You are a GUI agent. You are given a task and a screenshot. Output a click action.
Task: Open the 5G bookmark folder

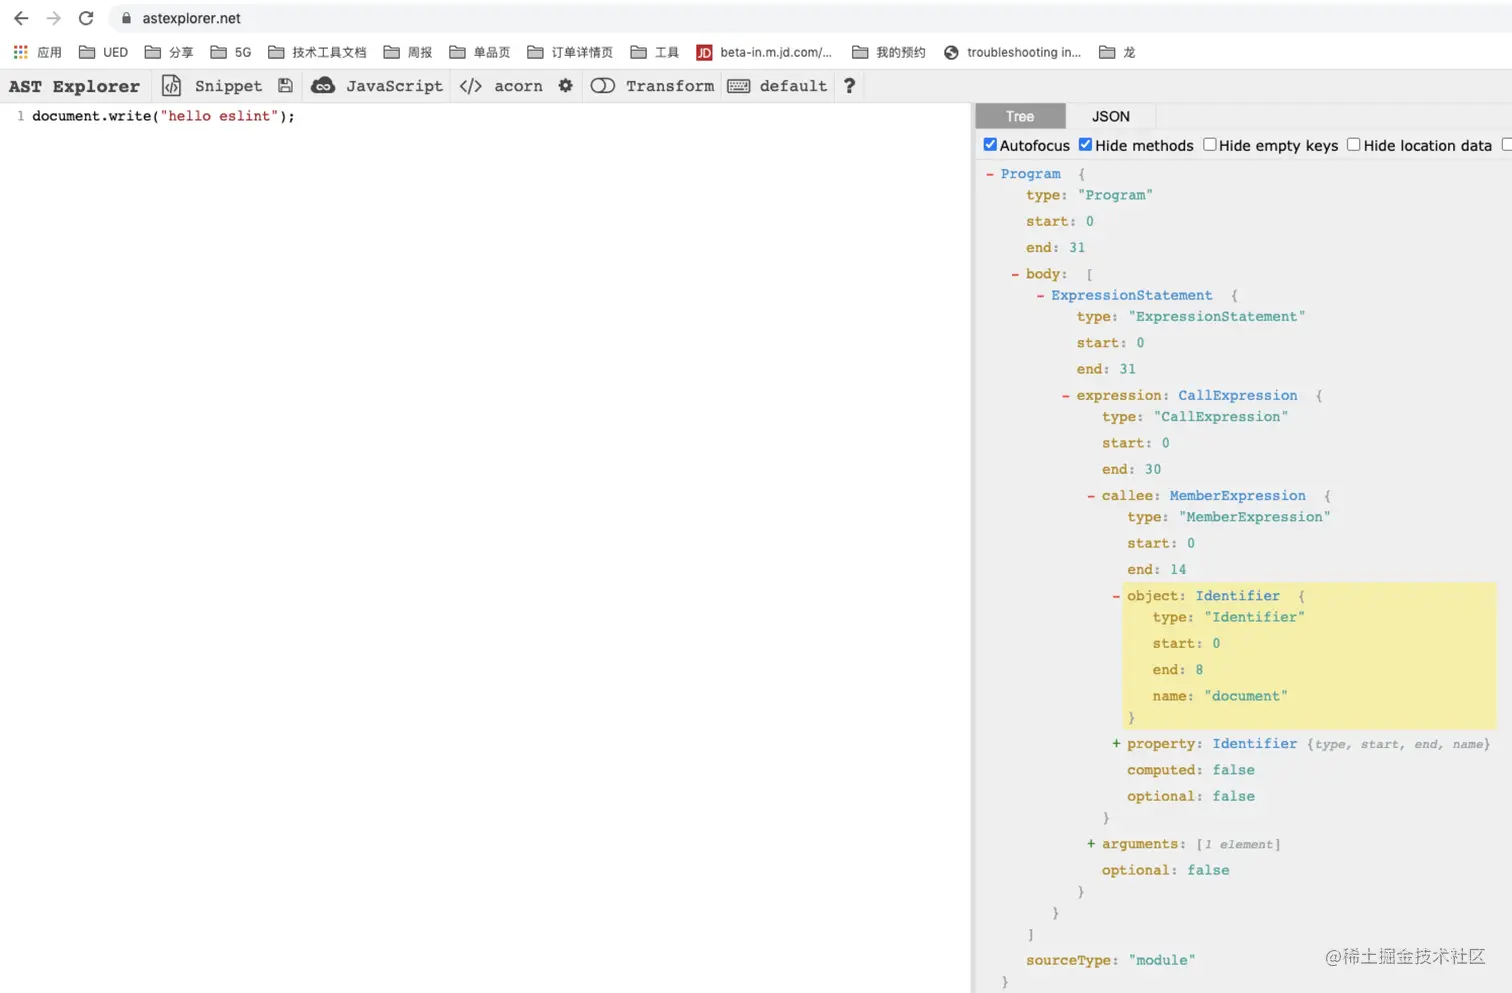tap(231, 52)
